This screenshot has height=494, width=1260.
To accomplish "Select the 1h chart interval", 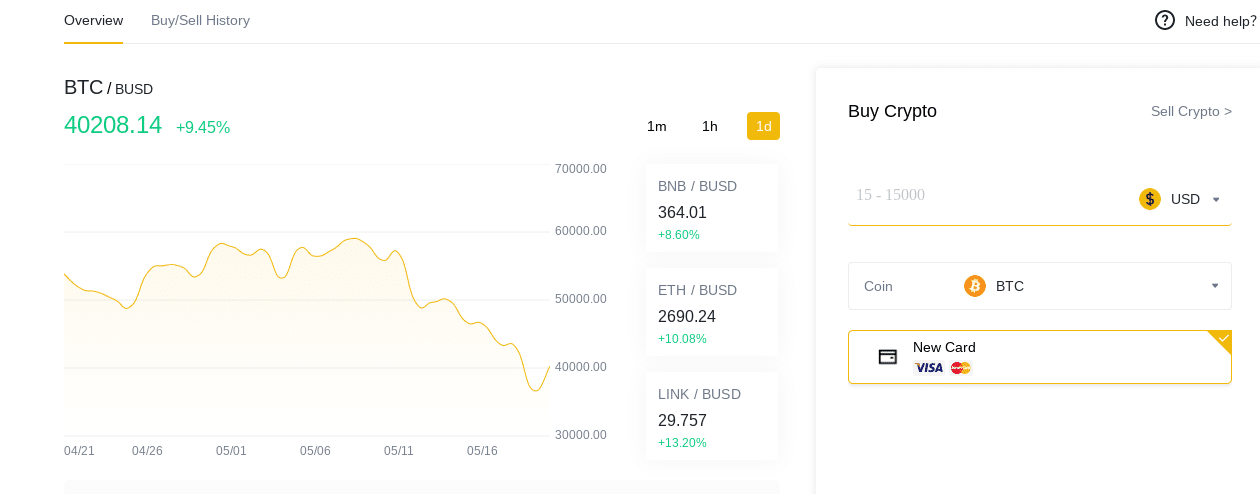I will [x=710, y=126].
